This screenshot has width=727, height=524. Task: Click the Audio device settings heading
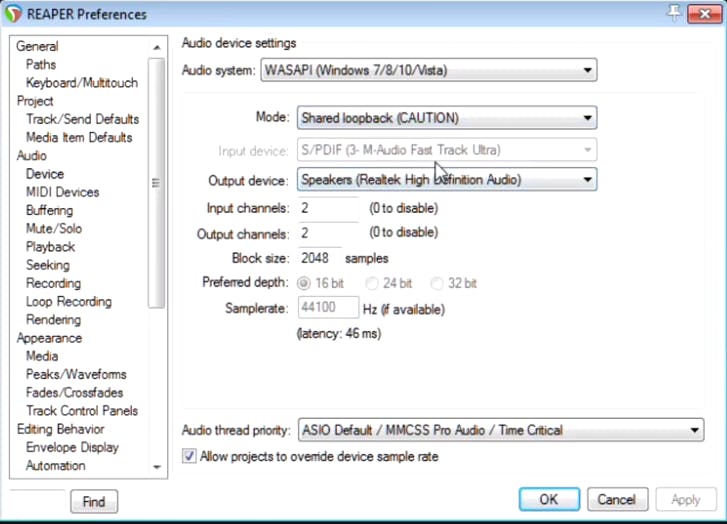point(239,43)
